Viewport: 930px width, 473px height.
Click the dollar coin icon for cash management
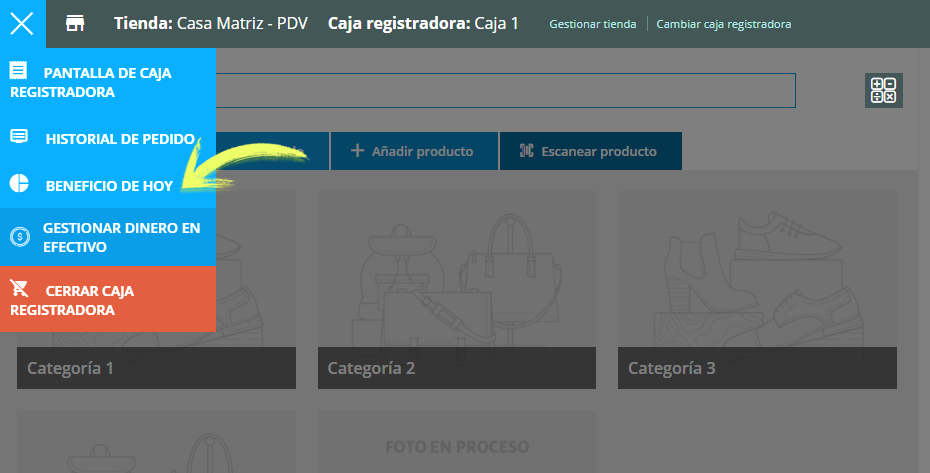point(19,237)
